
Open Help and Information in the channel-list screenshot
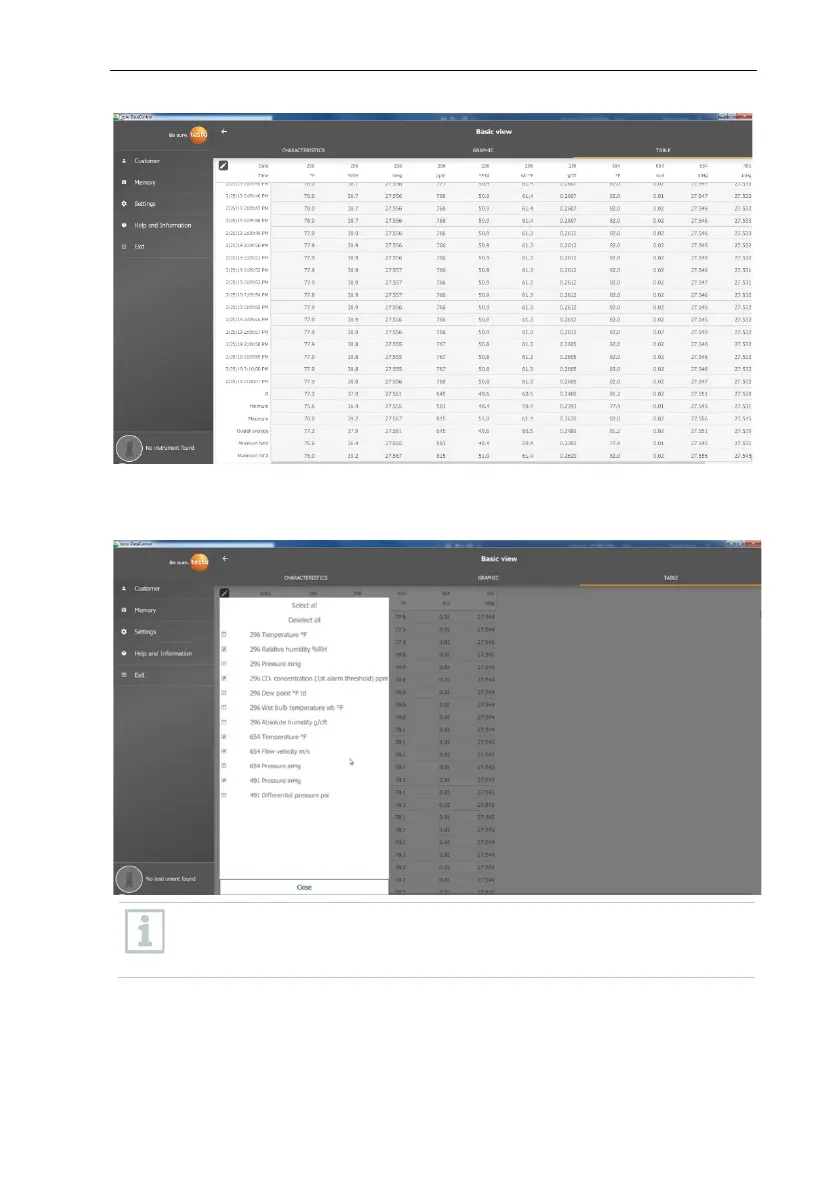(x=164, y=653)
